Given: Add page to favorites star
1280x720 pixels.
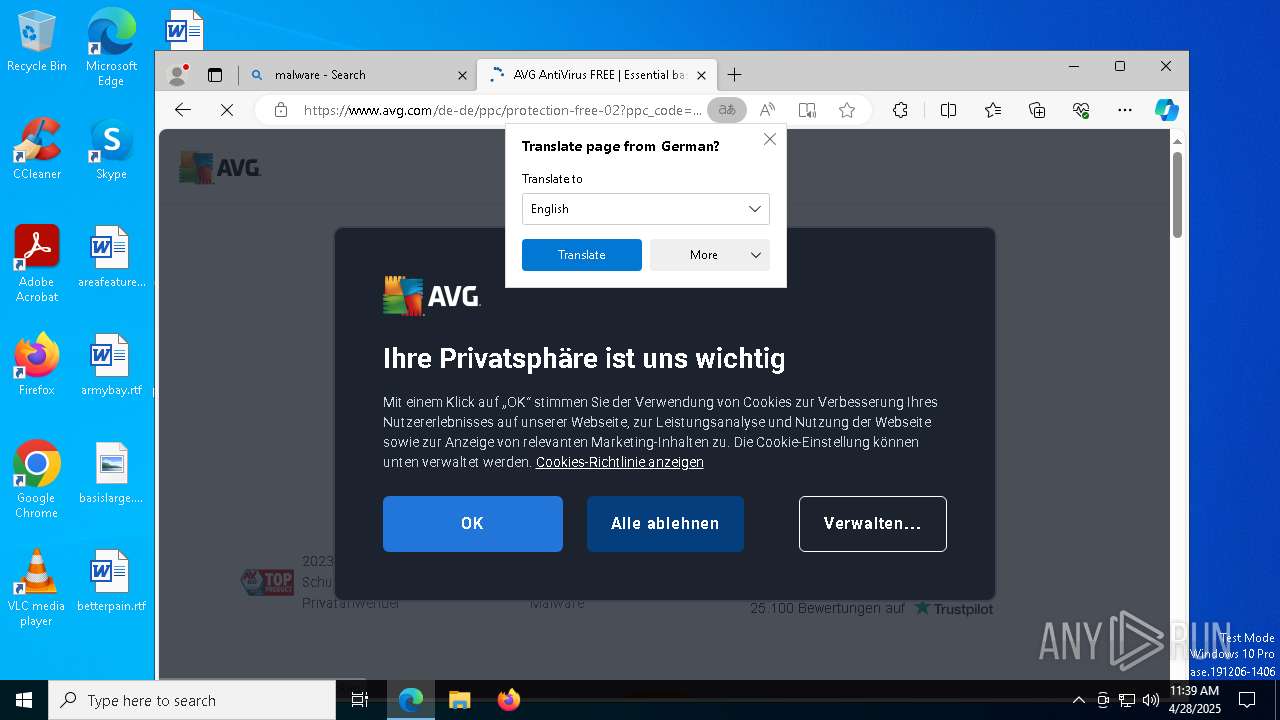Looking at the screenshot, I should point(847,110).
